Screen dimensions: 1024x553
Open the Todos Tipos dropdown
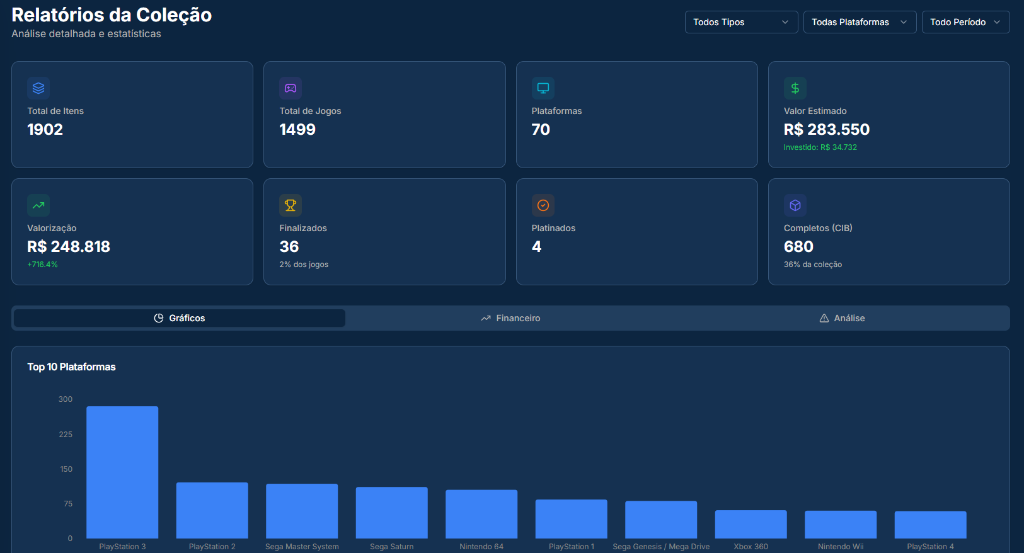click(x=741, y=22)
